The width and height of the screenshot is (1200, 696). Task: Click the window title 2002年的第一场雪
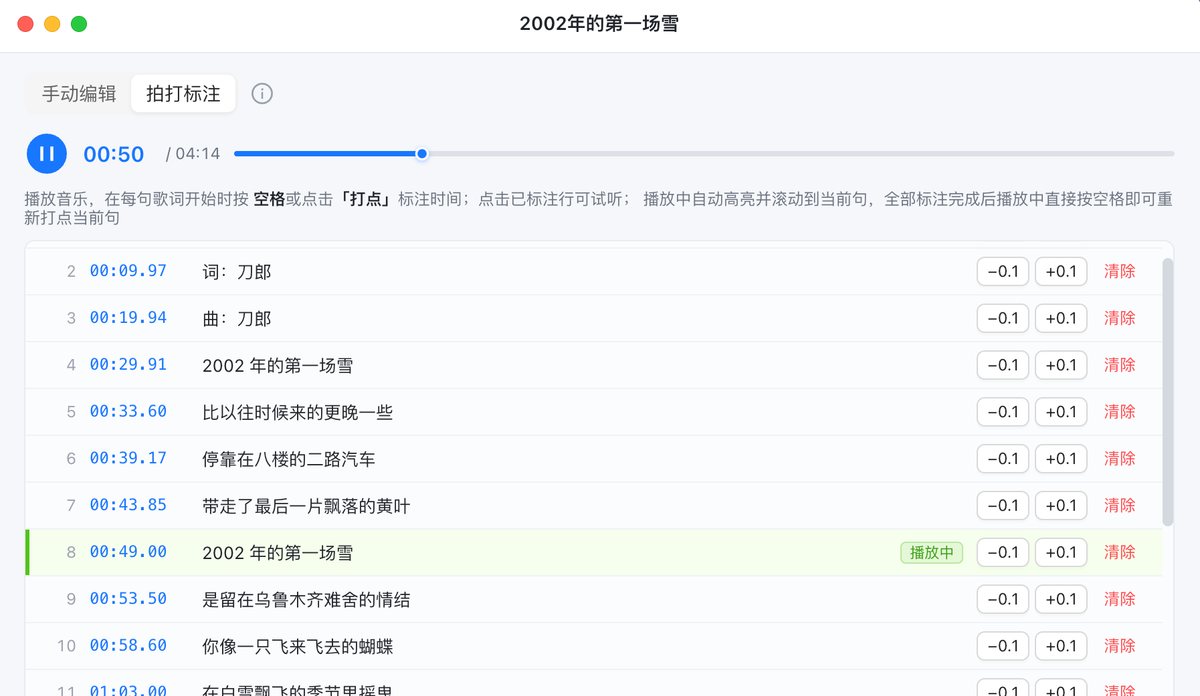(x=599, y=24)
